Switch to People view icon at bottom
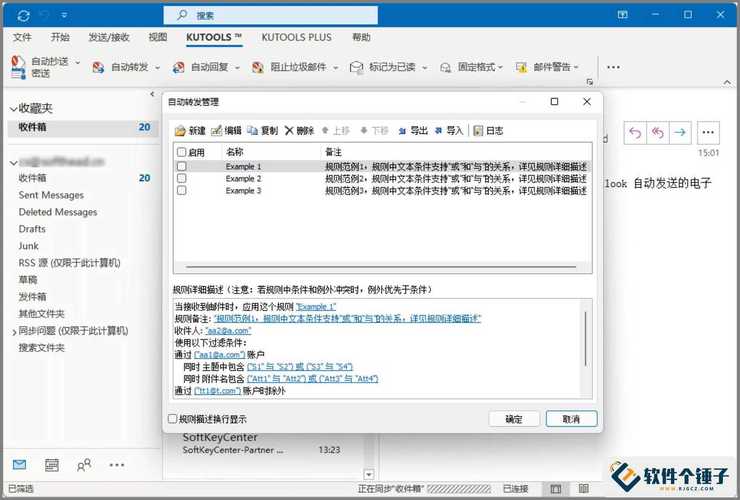This screenshot has width=740, height=500. (84, 465)
